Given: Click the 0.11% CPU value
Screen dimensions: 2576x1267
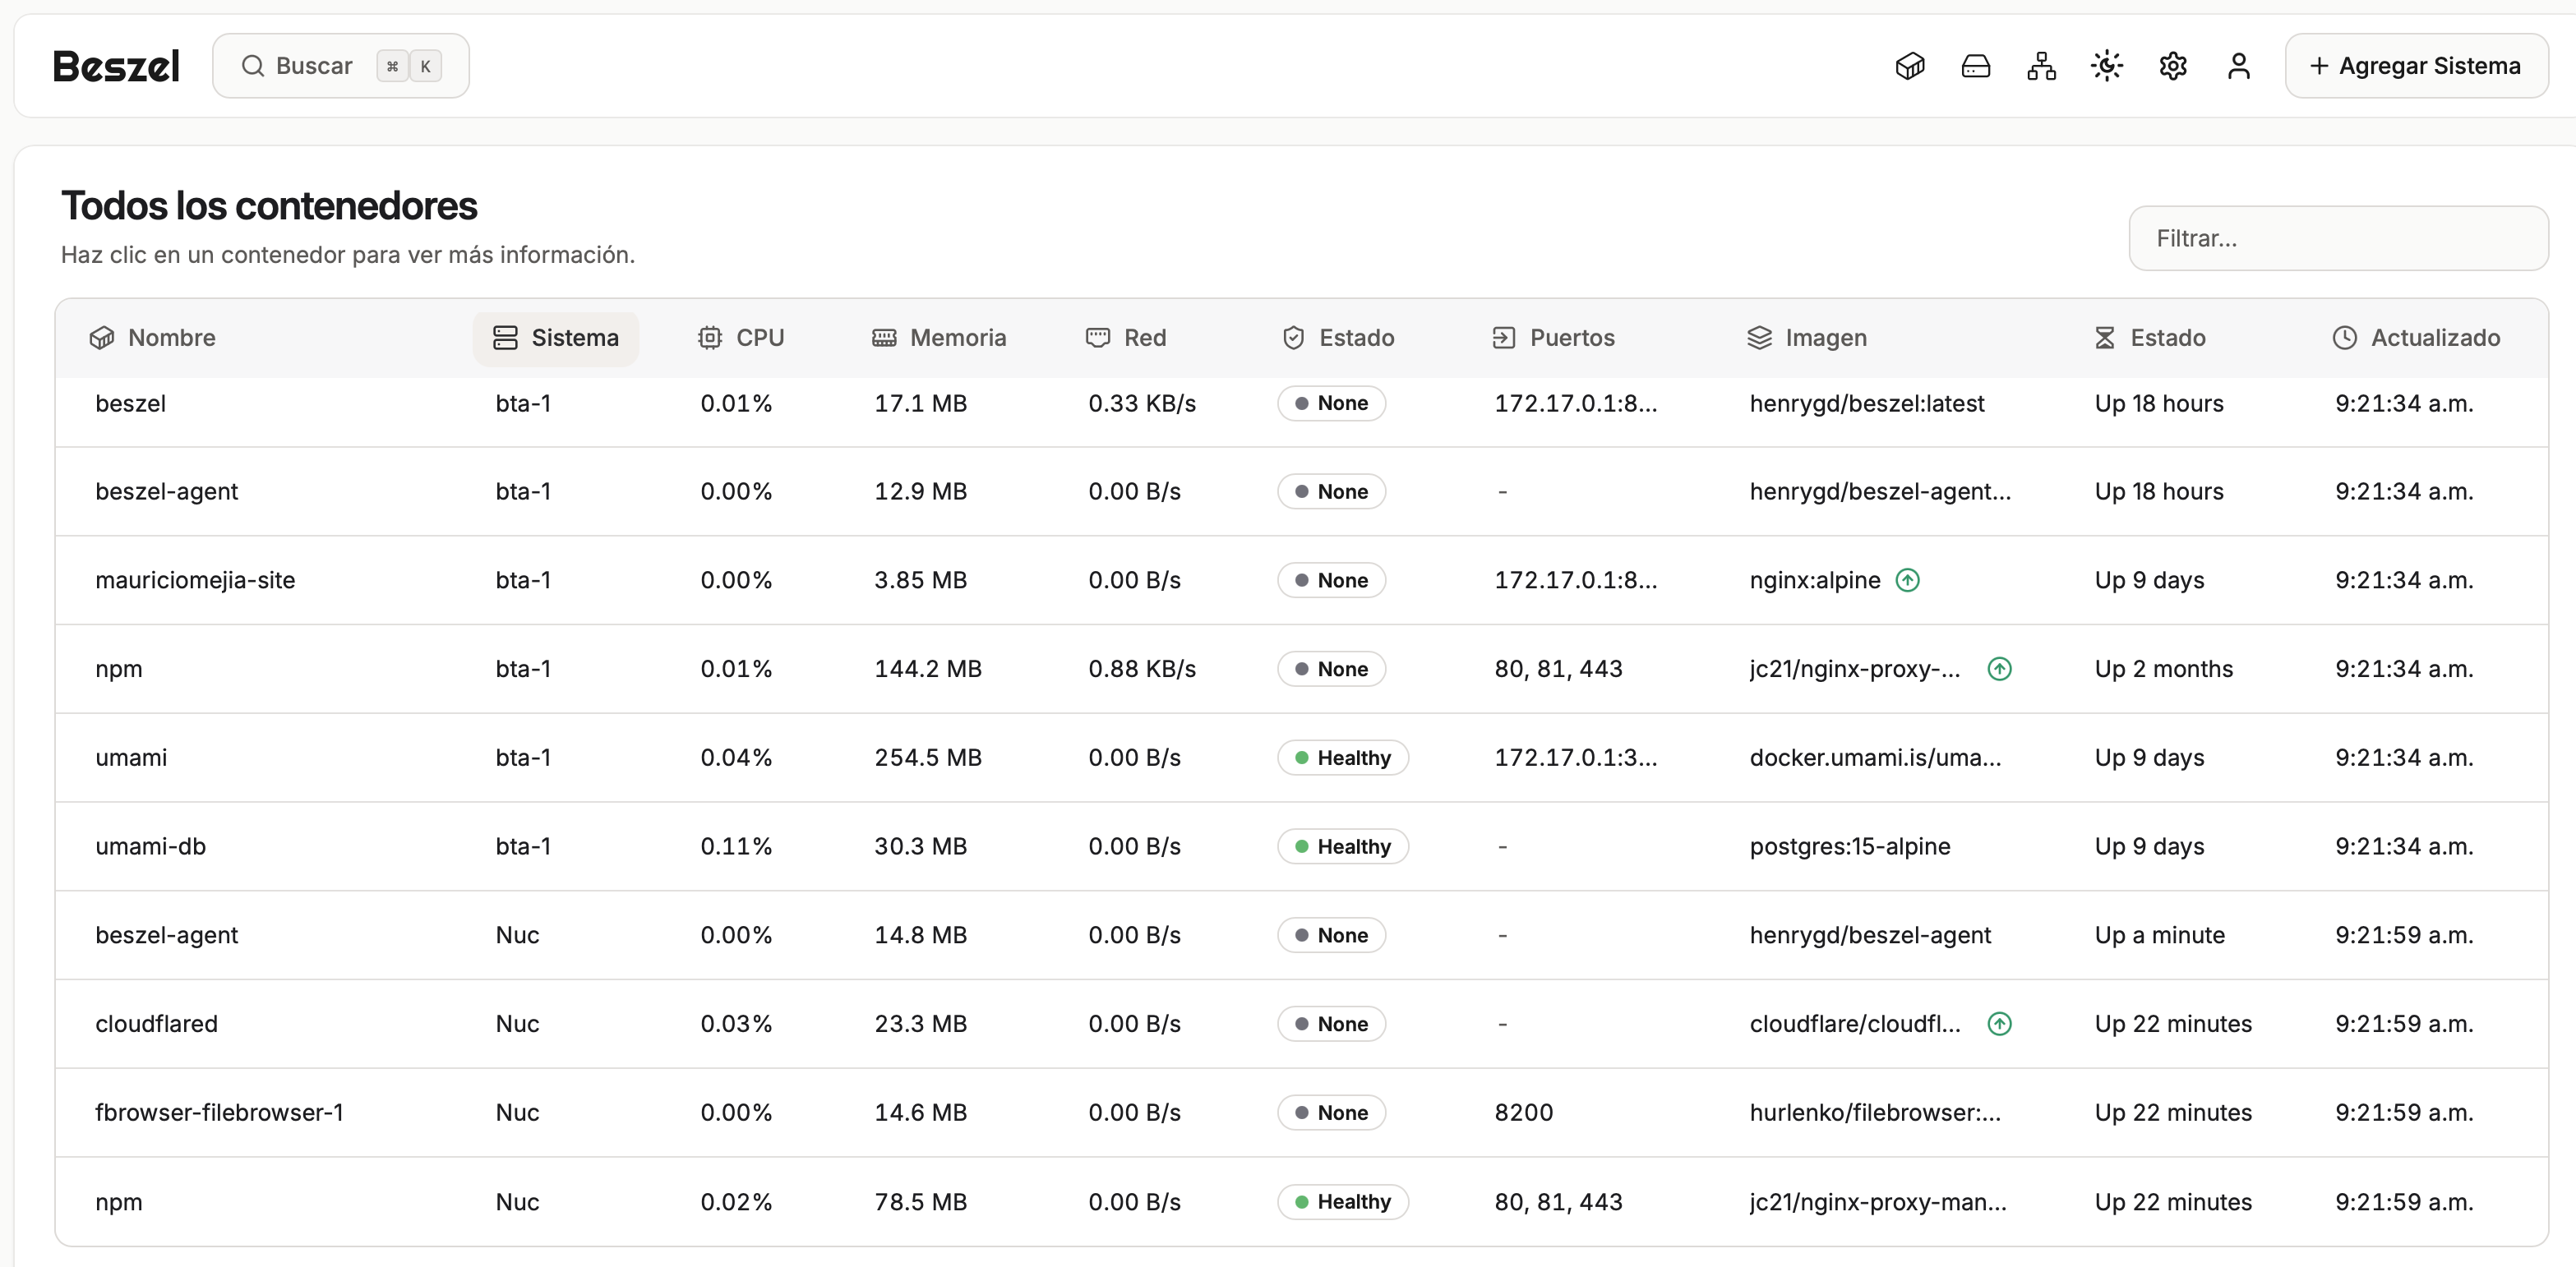Looking at the screenshot, I should (736, 847).
